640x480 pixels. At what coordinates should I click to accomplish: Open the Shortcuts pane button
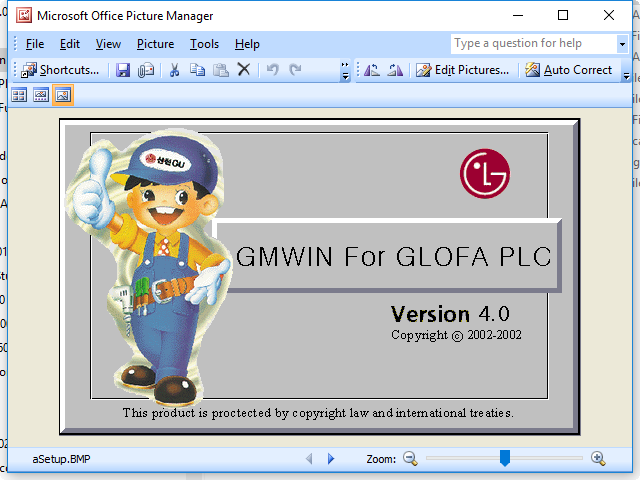(60, 70)
